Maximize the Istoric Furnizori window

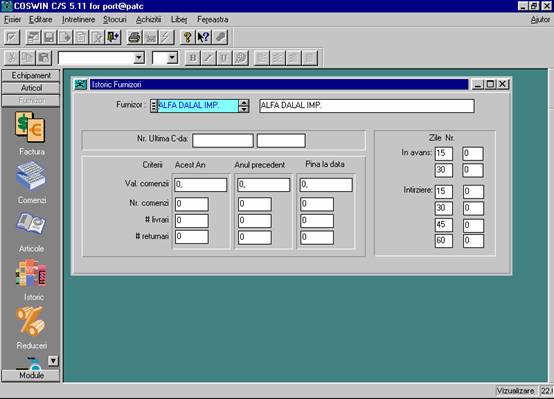490,84
